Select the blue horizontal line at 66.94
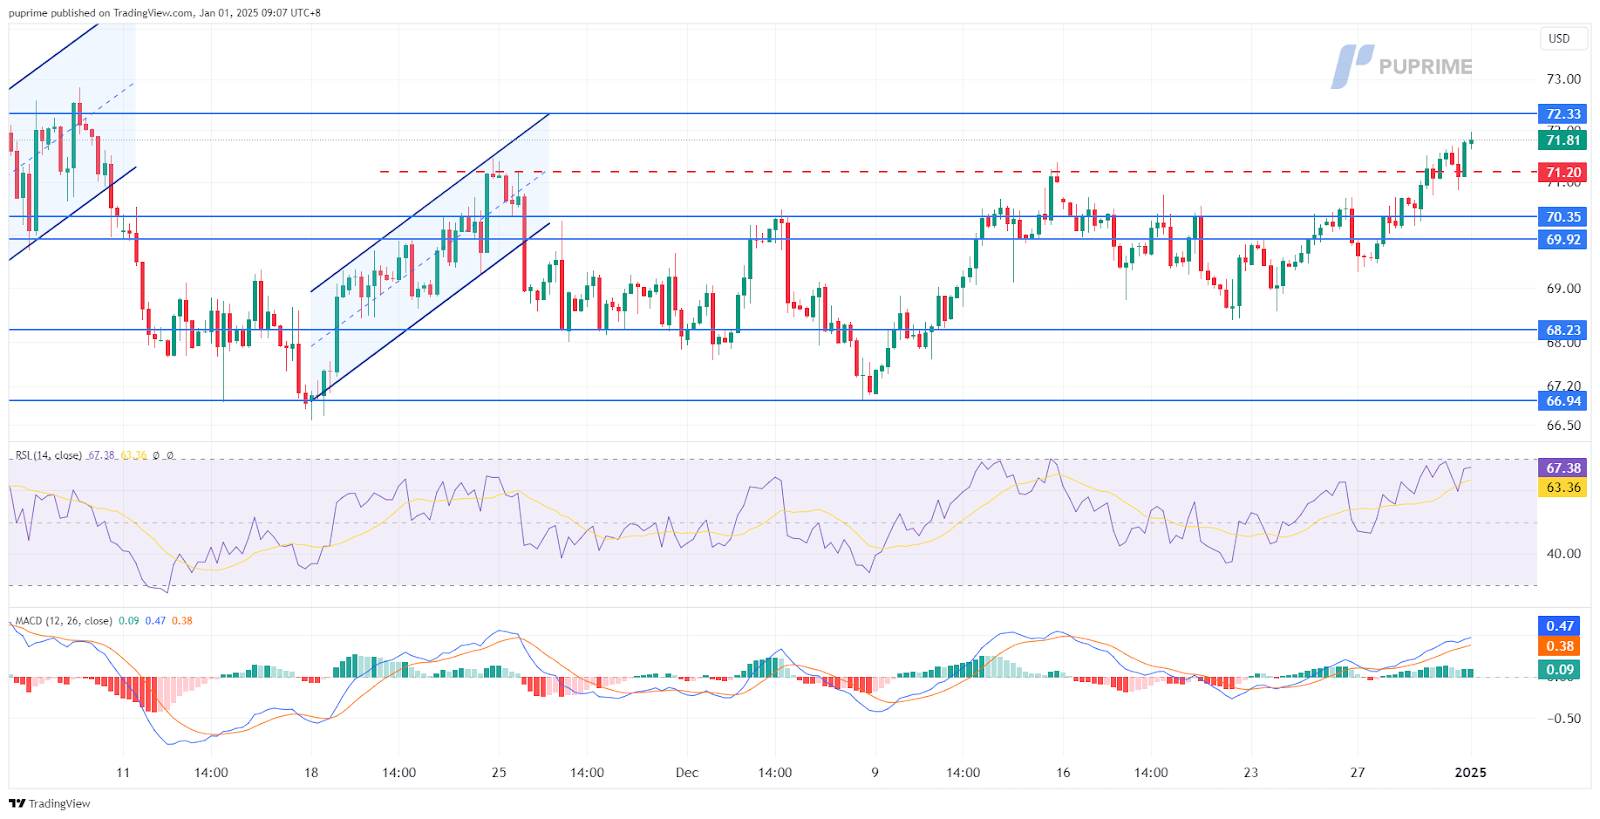The height and width of the screenshot is (819, 1600). tap(772, 400)
